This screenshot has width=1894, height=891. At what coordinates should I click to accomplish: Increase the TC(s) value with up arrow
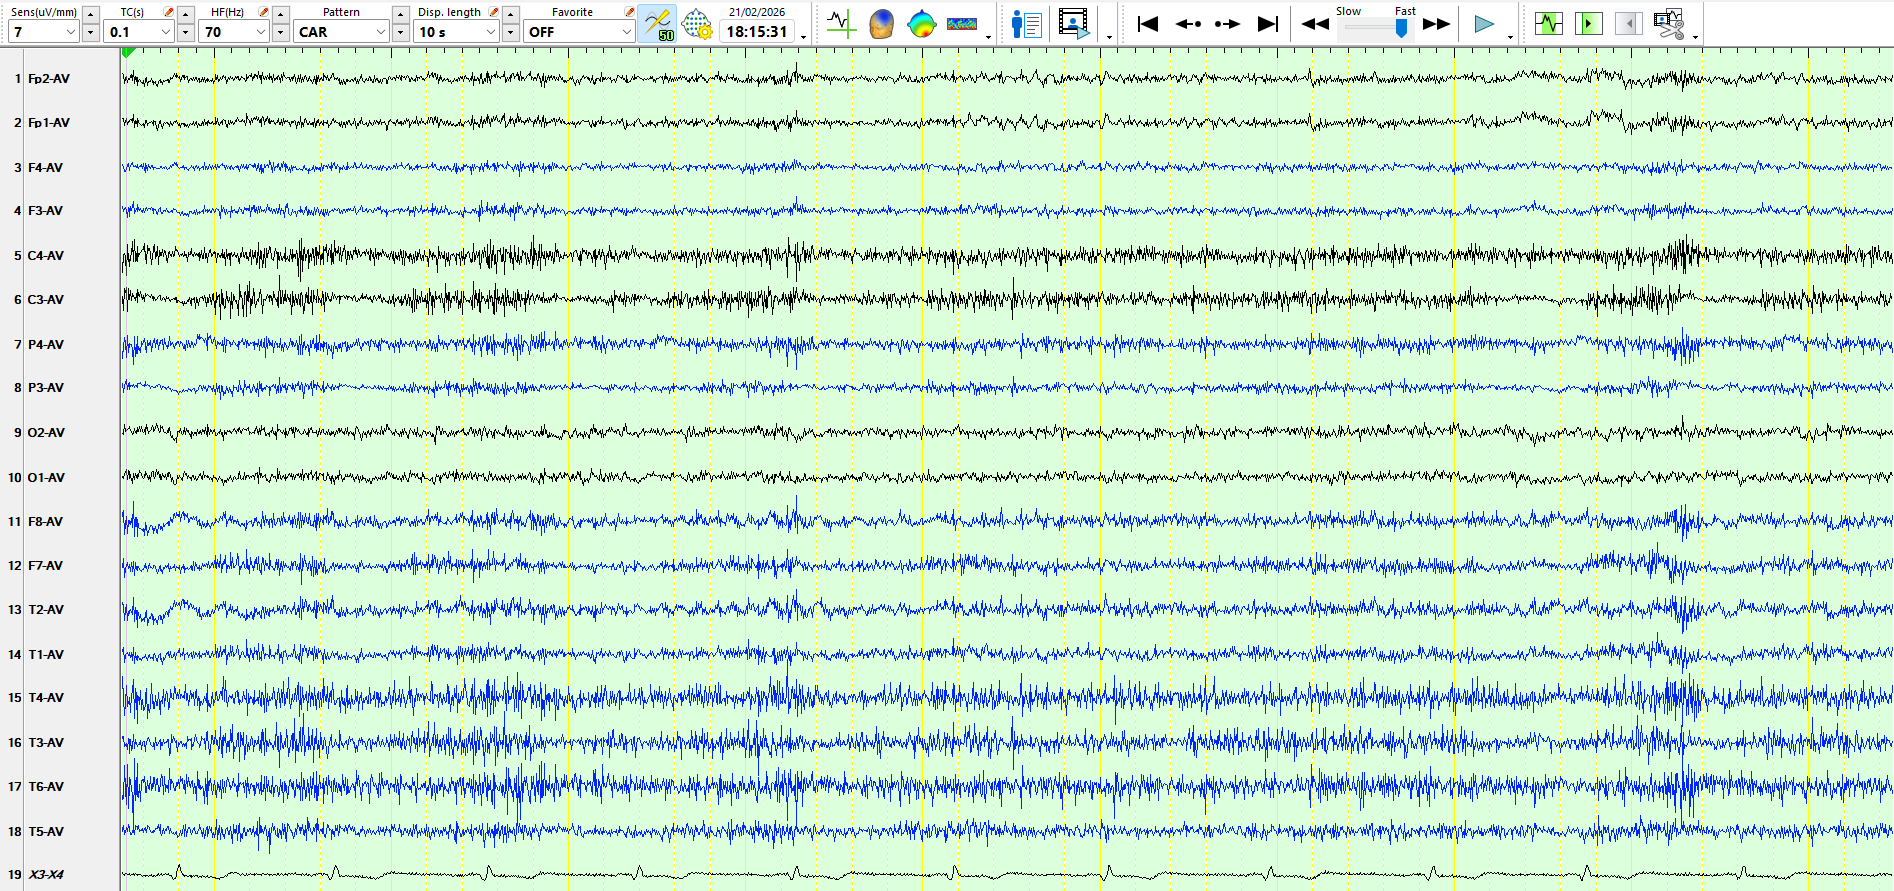(185, 13)
